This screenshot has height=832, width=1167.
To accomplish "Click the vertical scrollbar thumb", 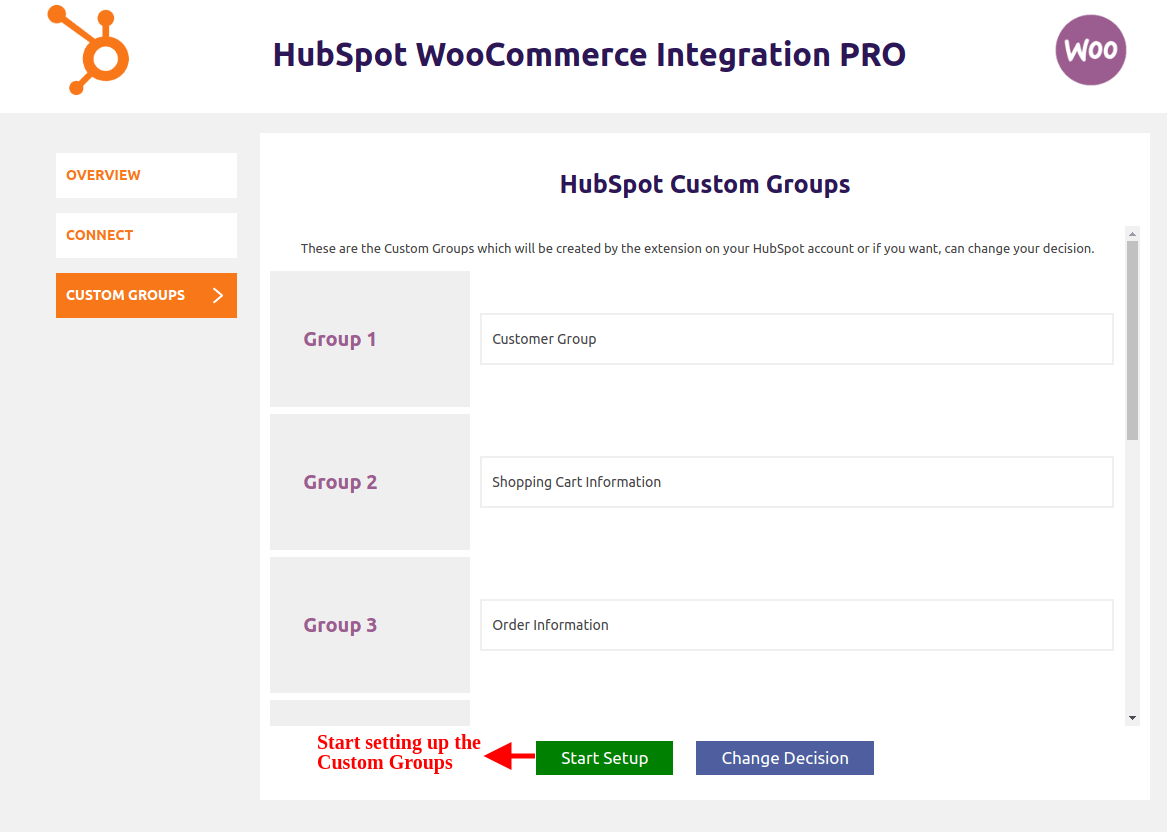I will pyautogui.click(x=1132, y=340).
